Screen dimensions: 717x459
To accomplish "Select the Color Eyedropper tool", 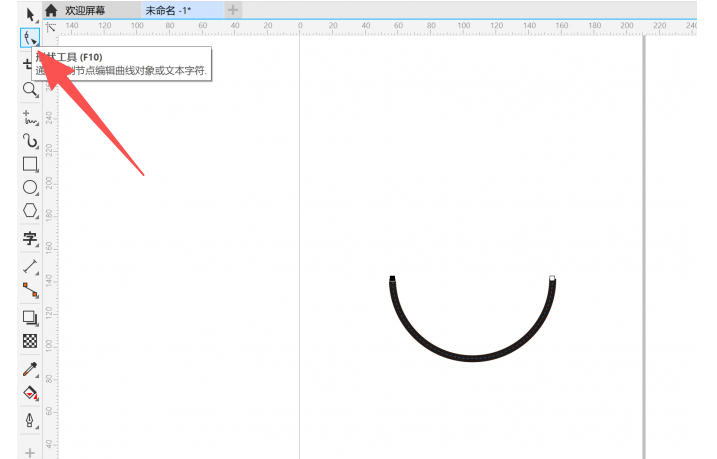I will click(30, 369).
